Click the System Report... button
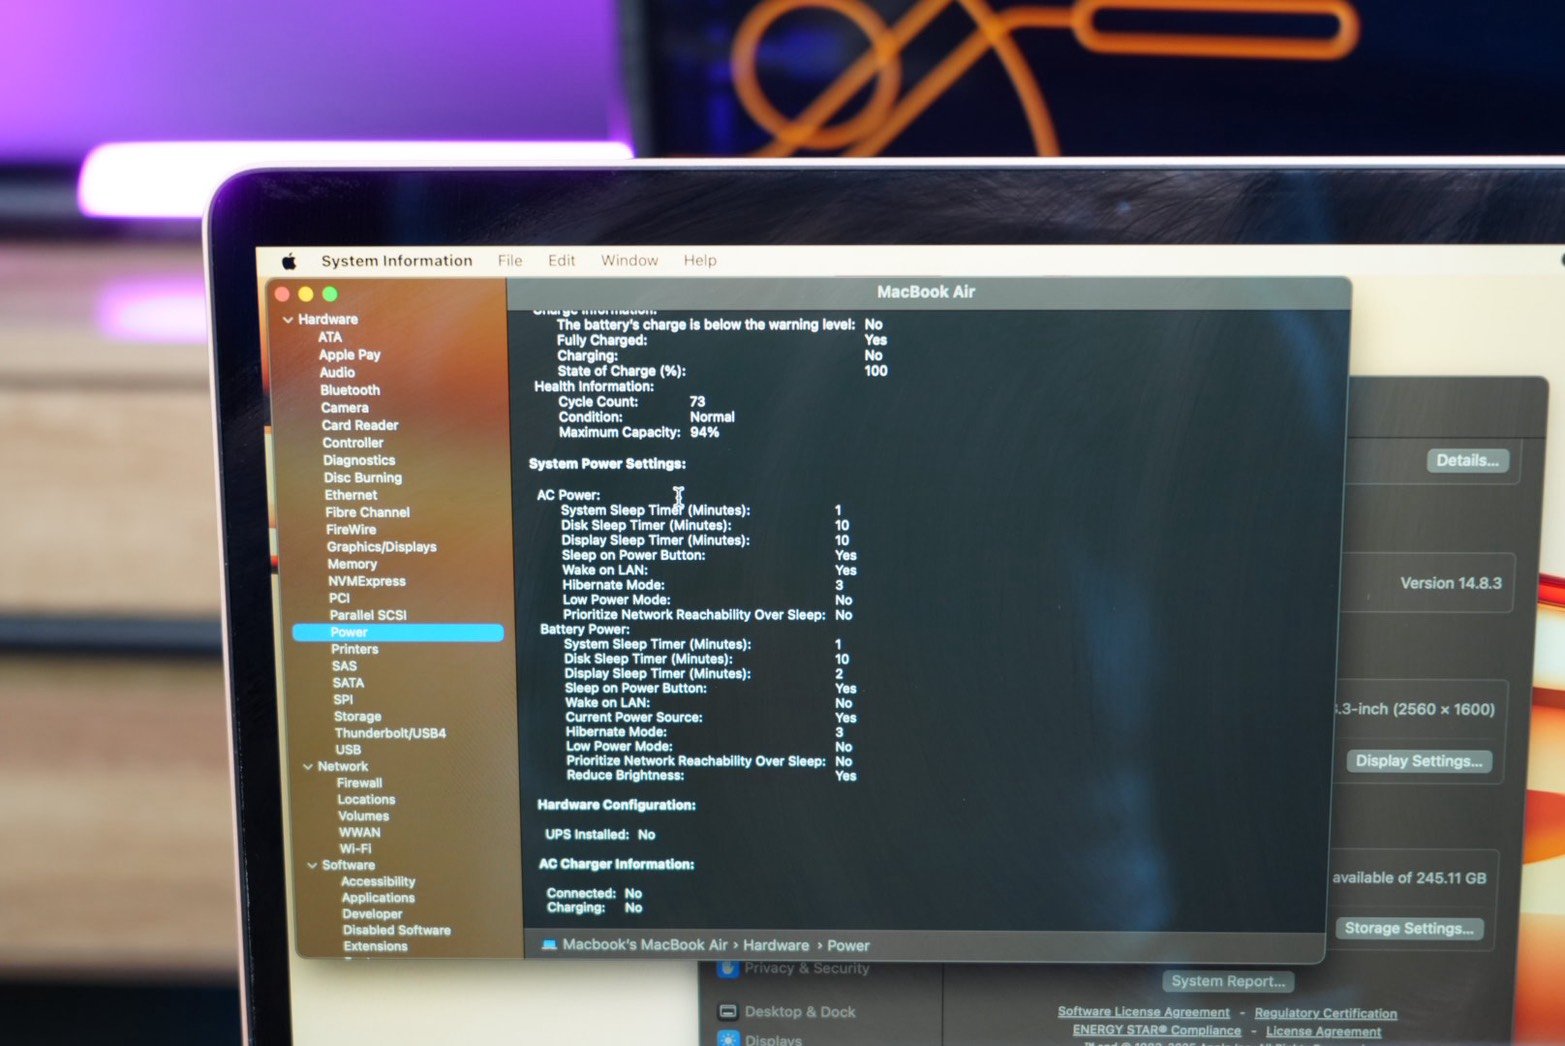The height and width of the screenshot is (1046, 1565). 1228,982
